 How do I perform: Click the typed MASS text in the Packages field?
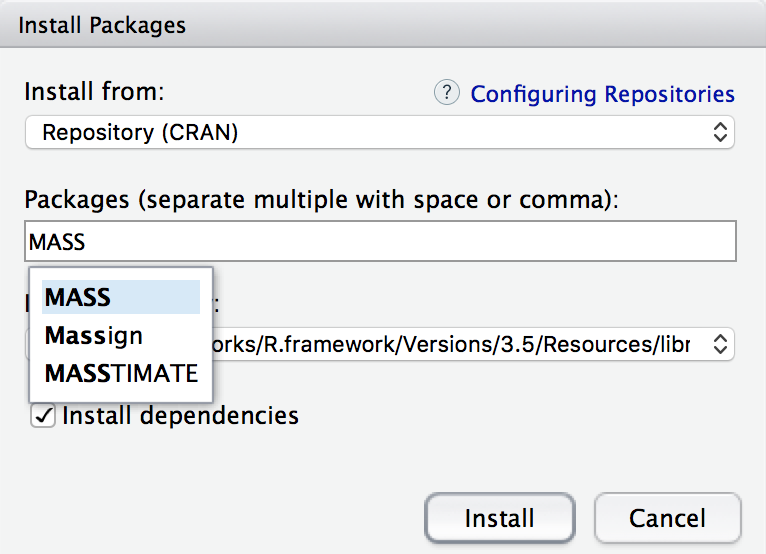[x=57, y=242]
